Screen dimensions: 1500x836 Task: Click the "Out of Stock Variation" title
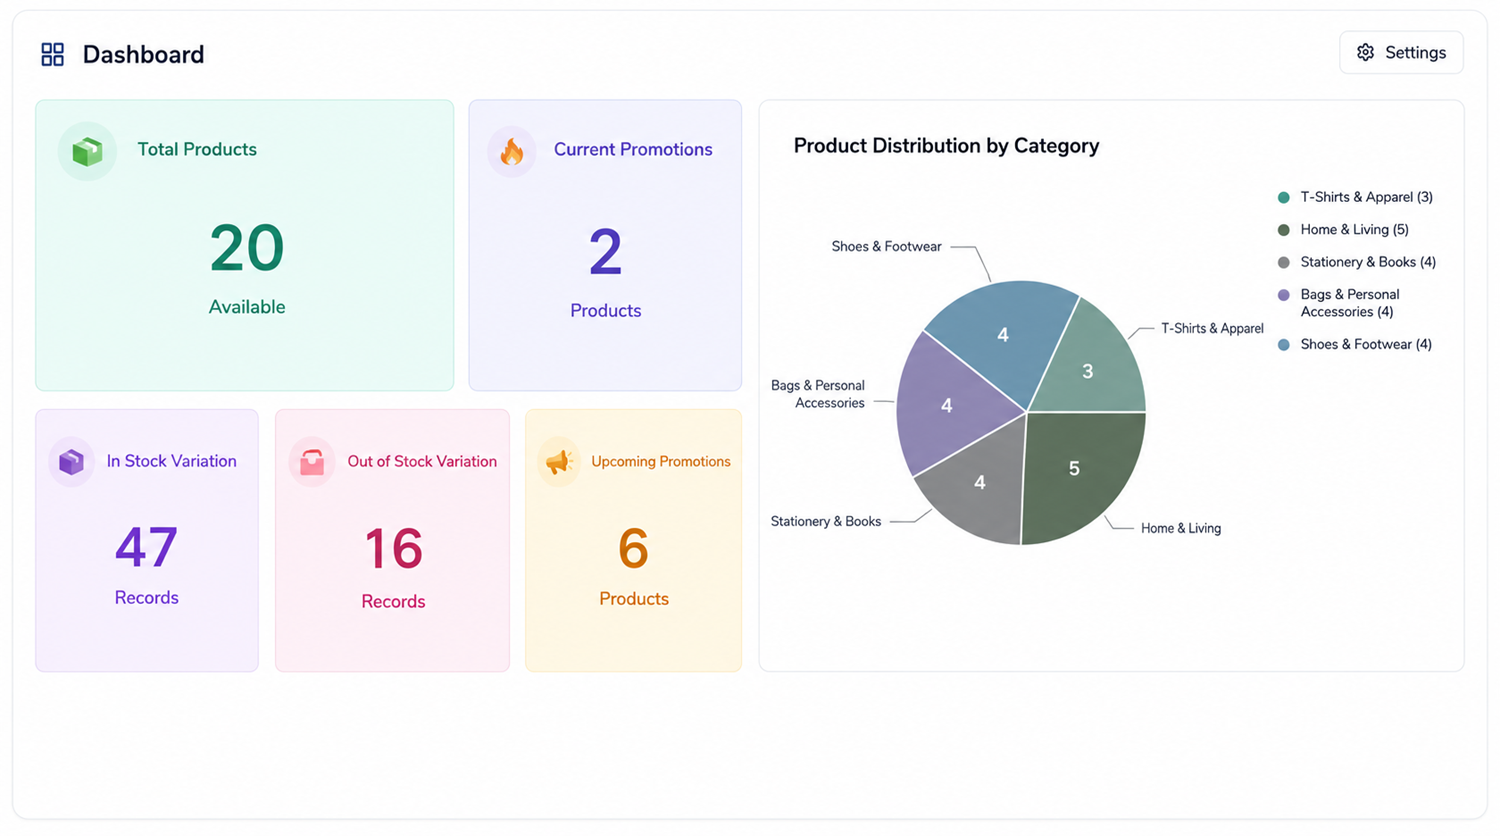(422, 461)
